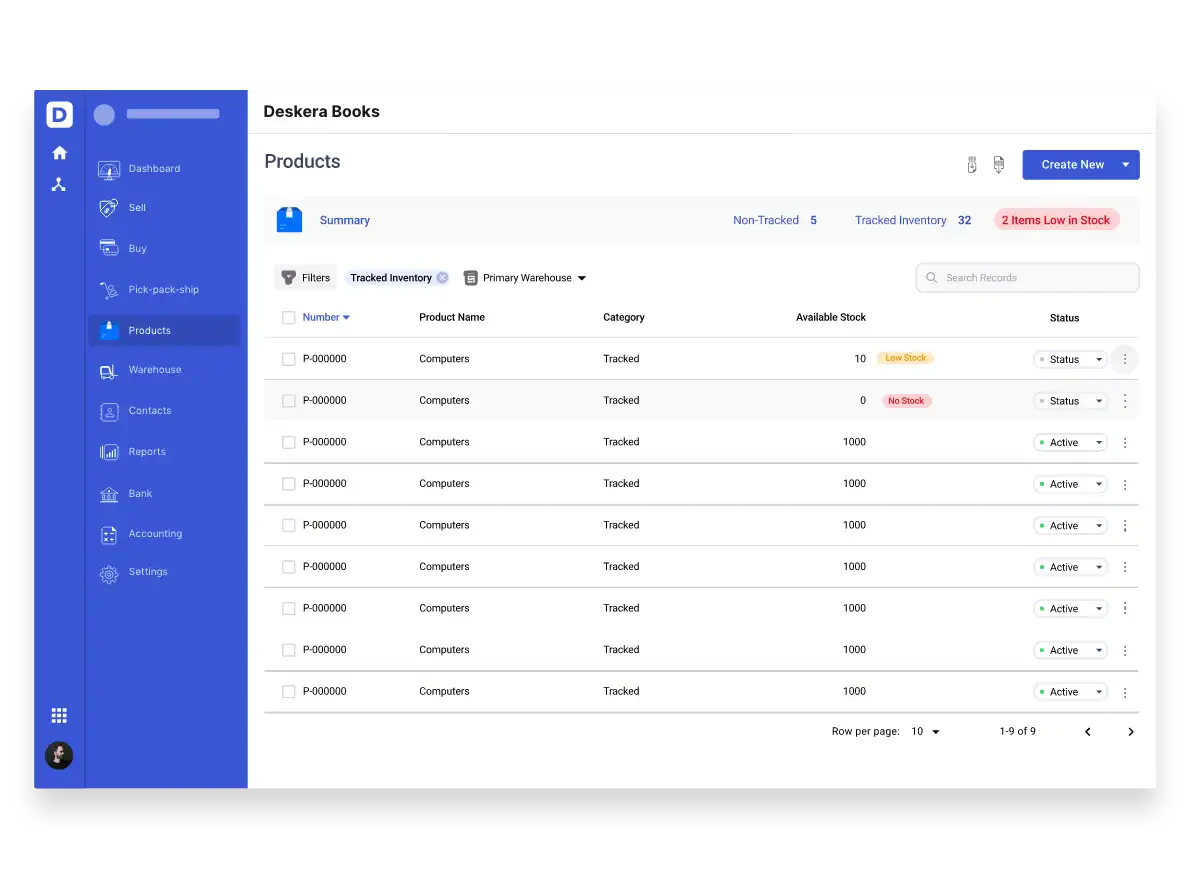The image size is (1193, 880).
Task: Click the red No Stock tag
Action: click(x=905, y=401)
